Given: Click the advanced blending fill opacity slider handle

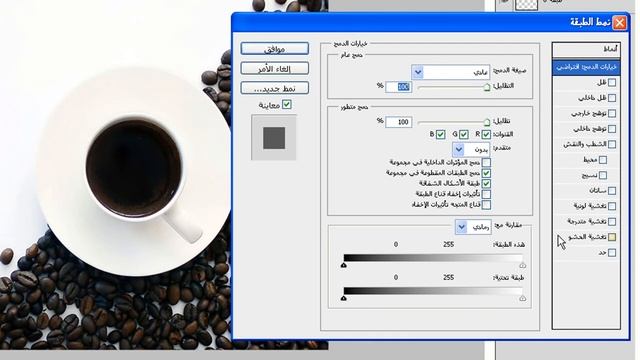Looking at the screenshot, I should coord(487,122).
